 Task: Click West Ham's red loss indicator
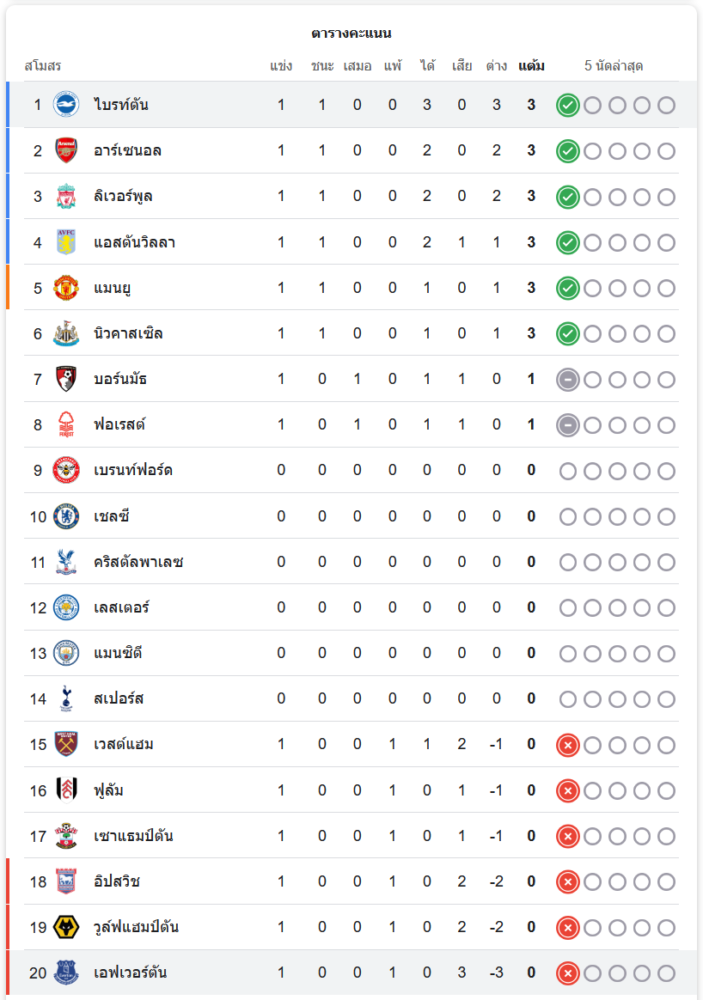tap(568, 745)
